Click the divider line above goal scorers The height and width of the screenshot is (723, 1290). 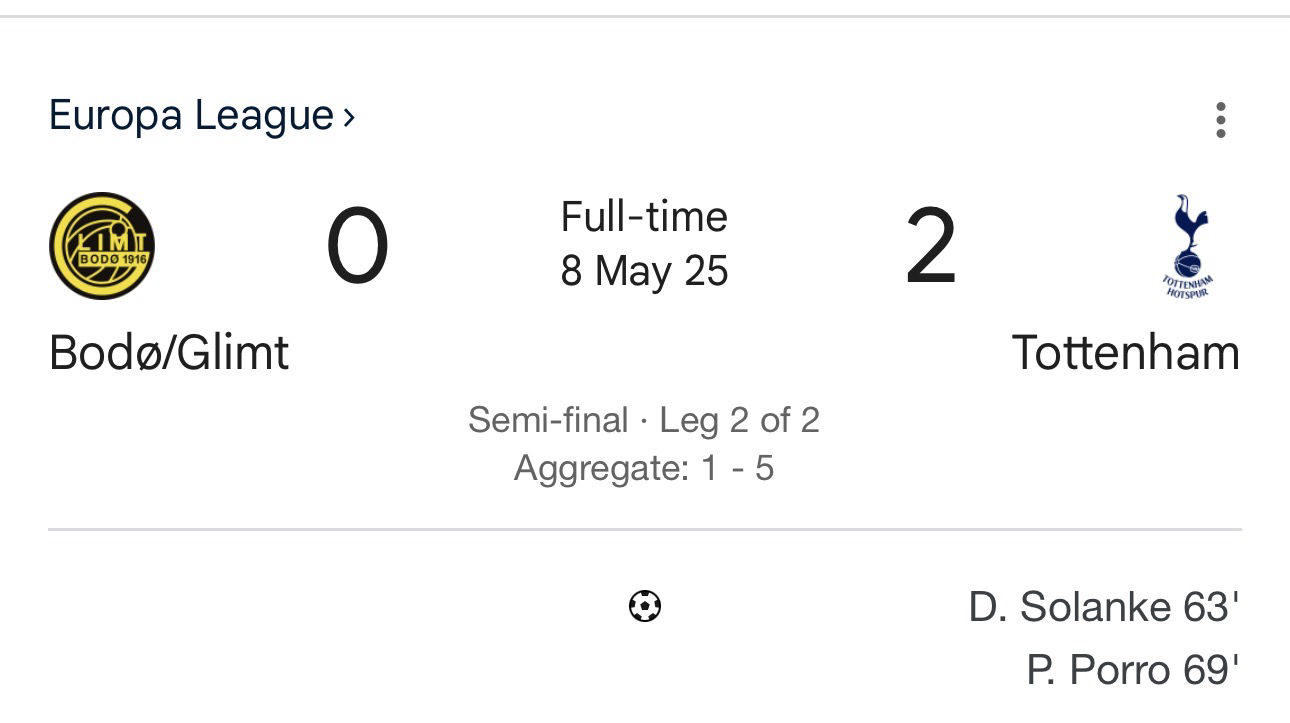[644, 529]
